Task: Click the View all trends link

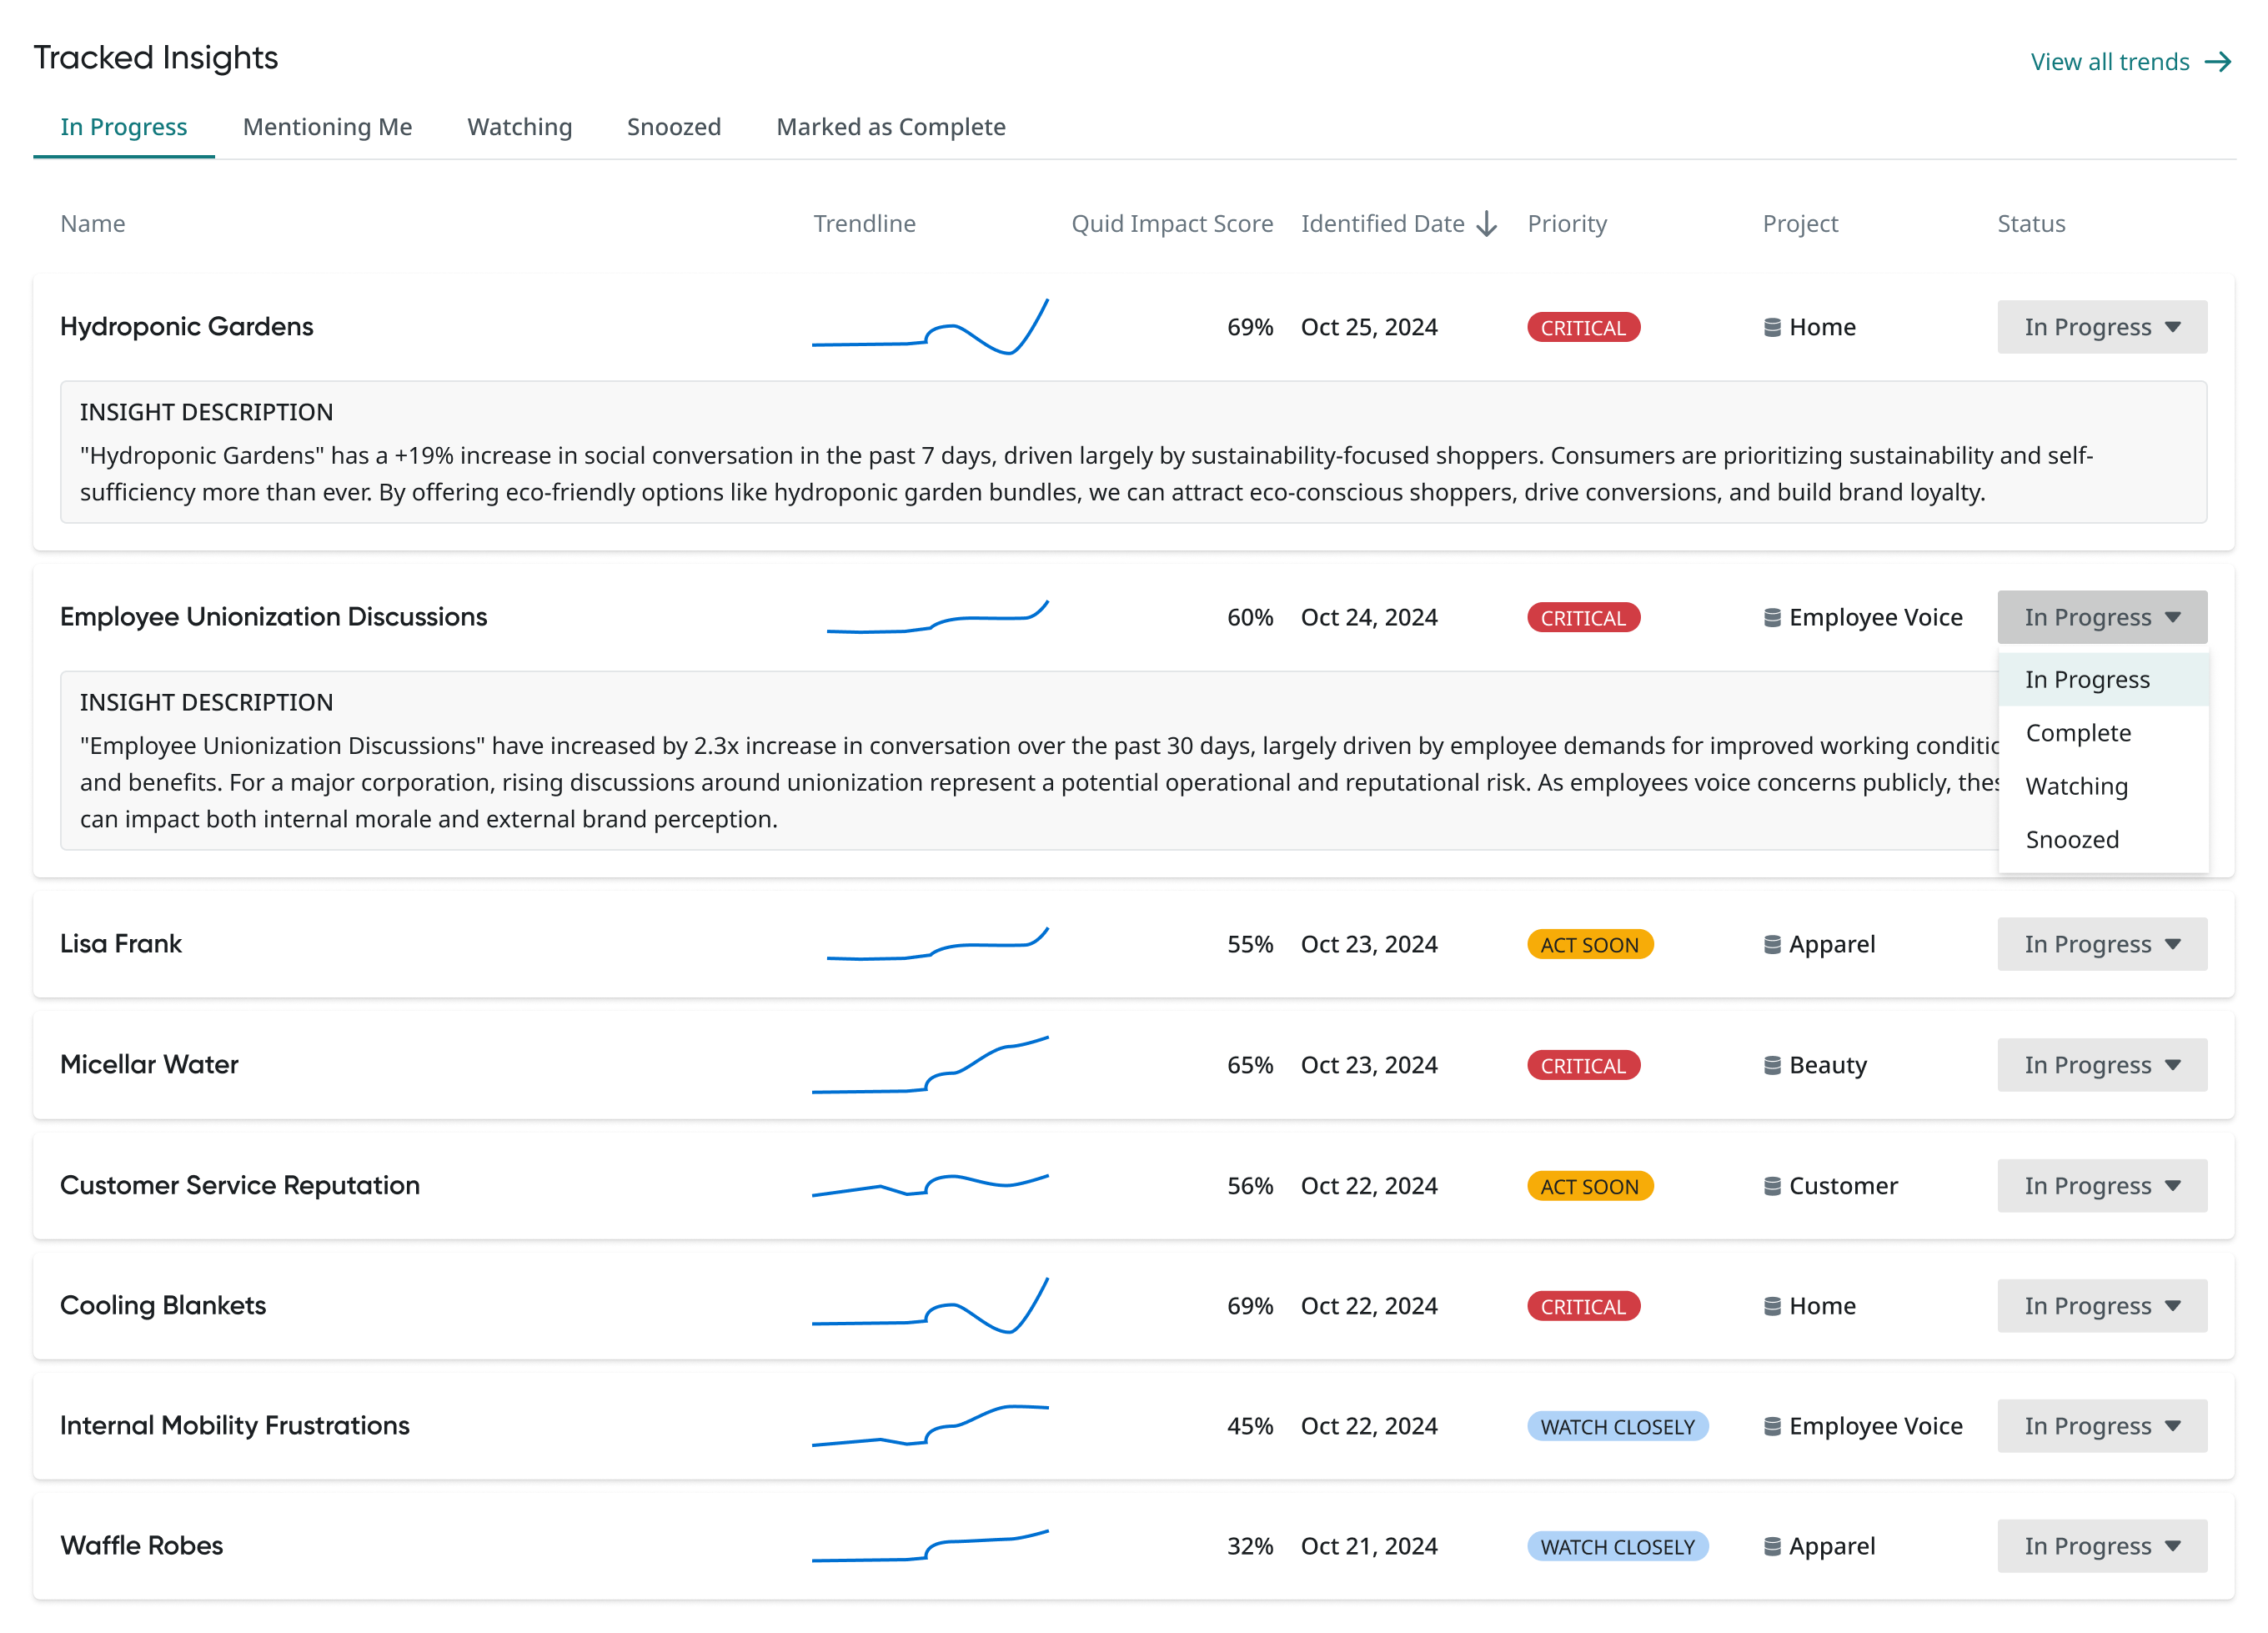Action: click(2106, 61)
